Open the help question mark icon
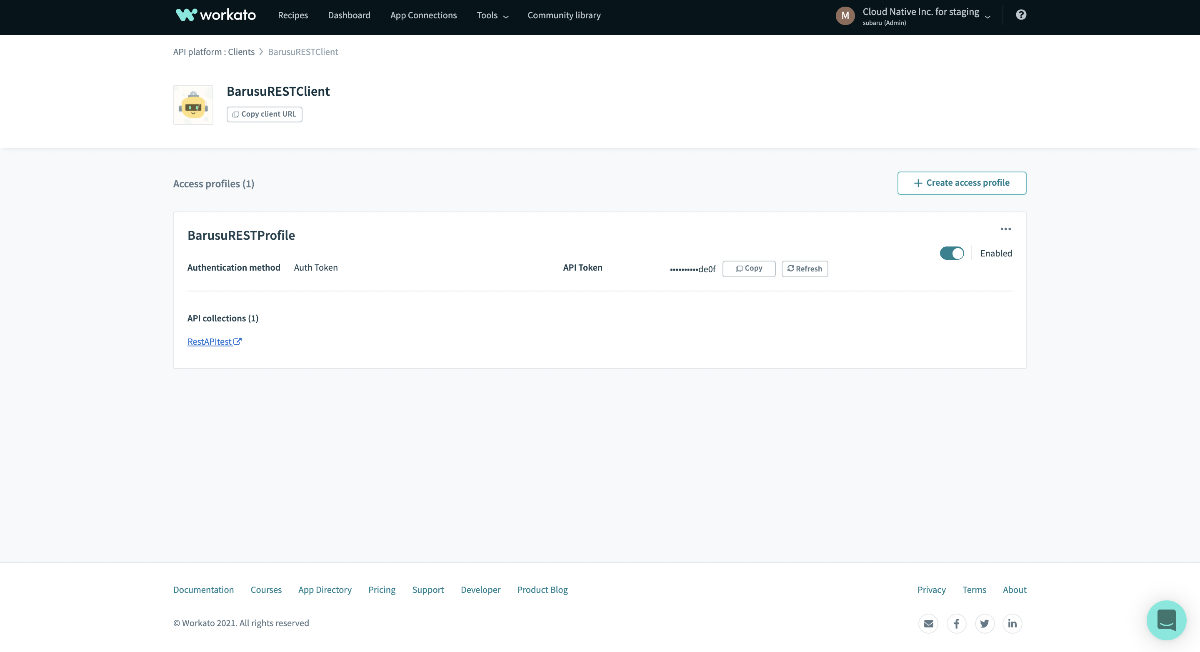This screenshot has width=1200, height=652. [1021, 15]
